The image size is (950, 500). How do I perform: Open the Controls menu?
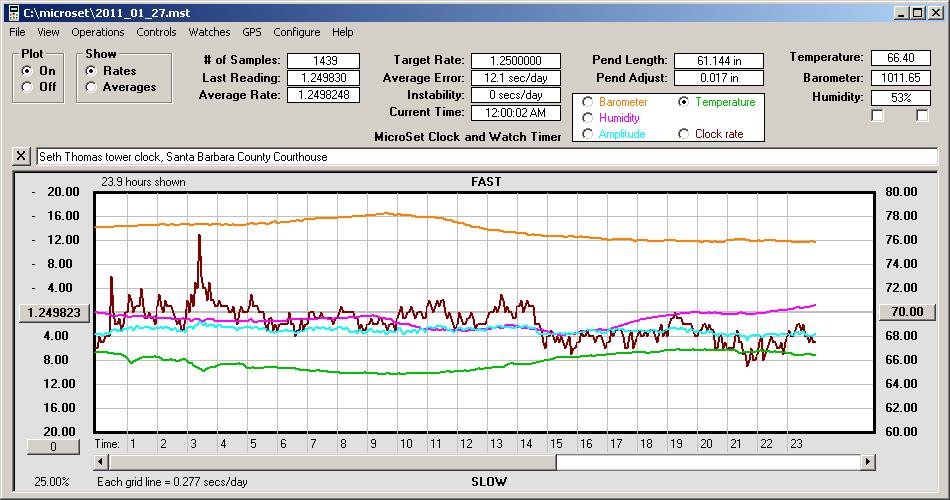[156, 32]
